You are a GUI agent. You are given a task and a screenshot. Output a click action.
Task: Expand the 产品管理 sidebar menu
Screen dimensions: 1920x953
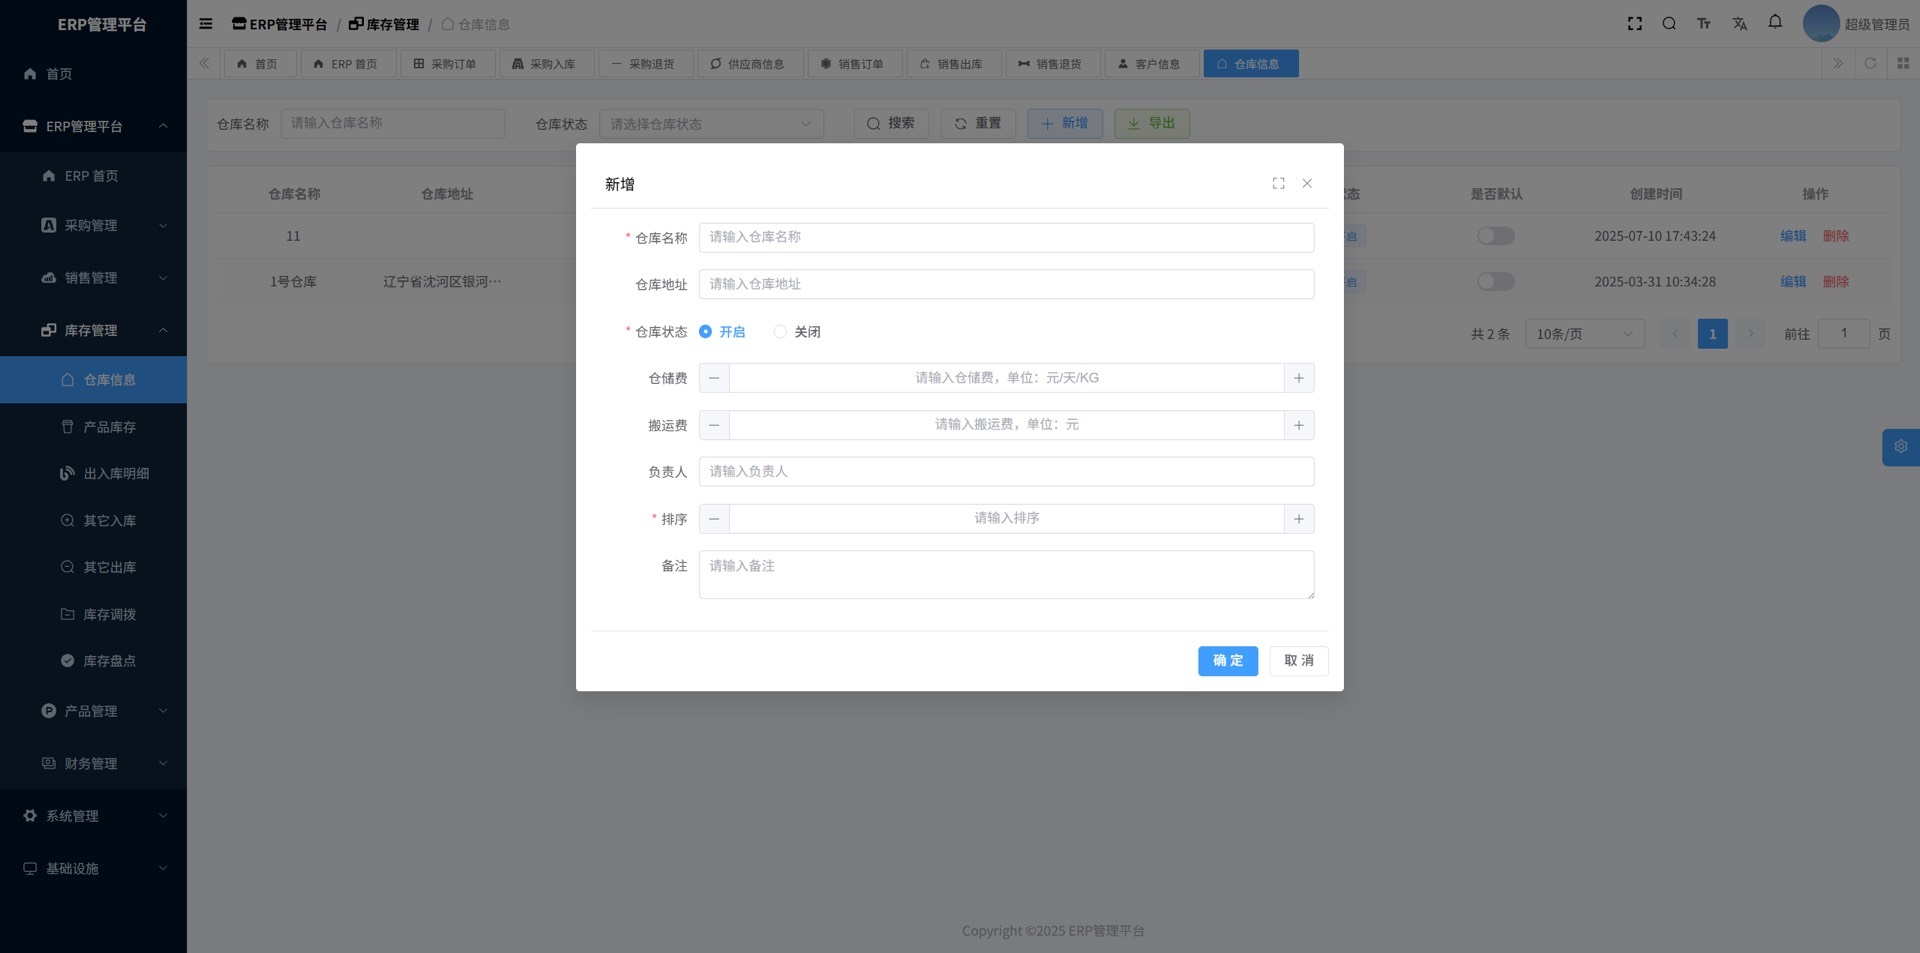point(93,711)
